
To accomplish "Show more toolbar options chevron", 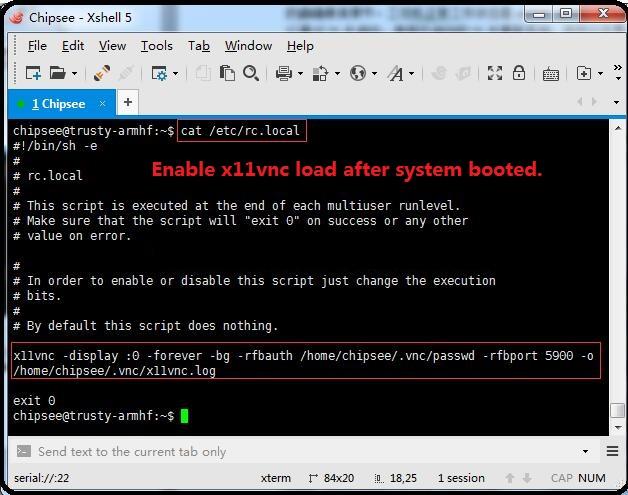I will tap(618, 72).
